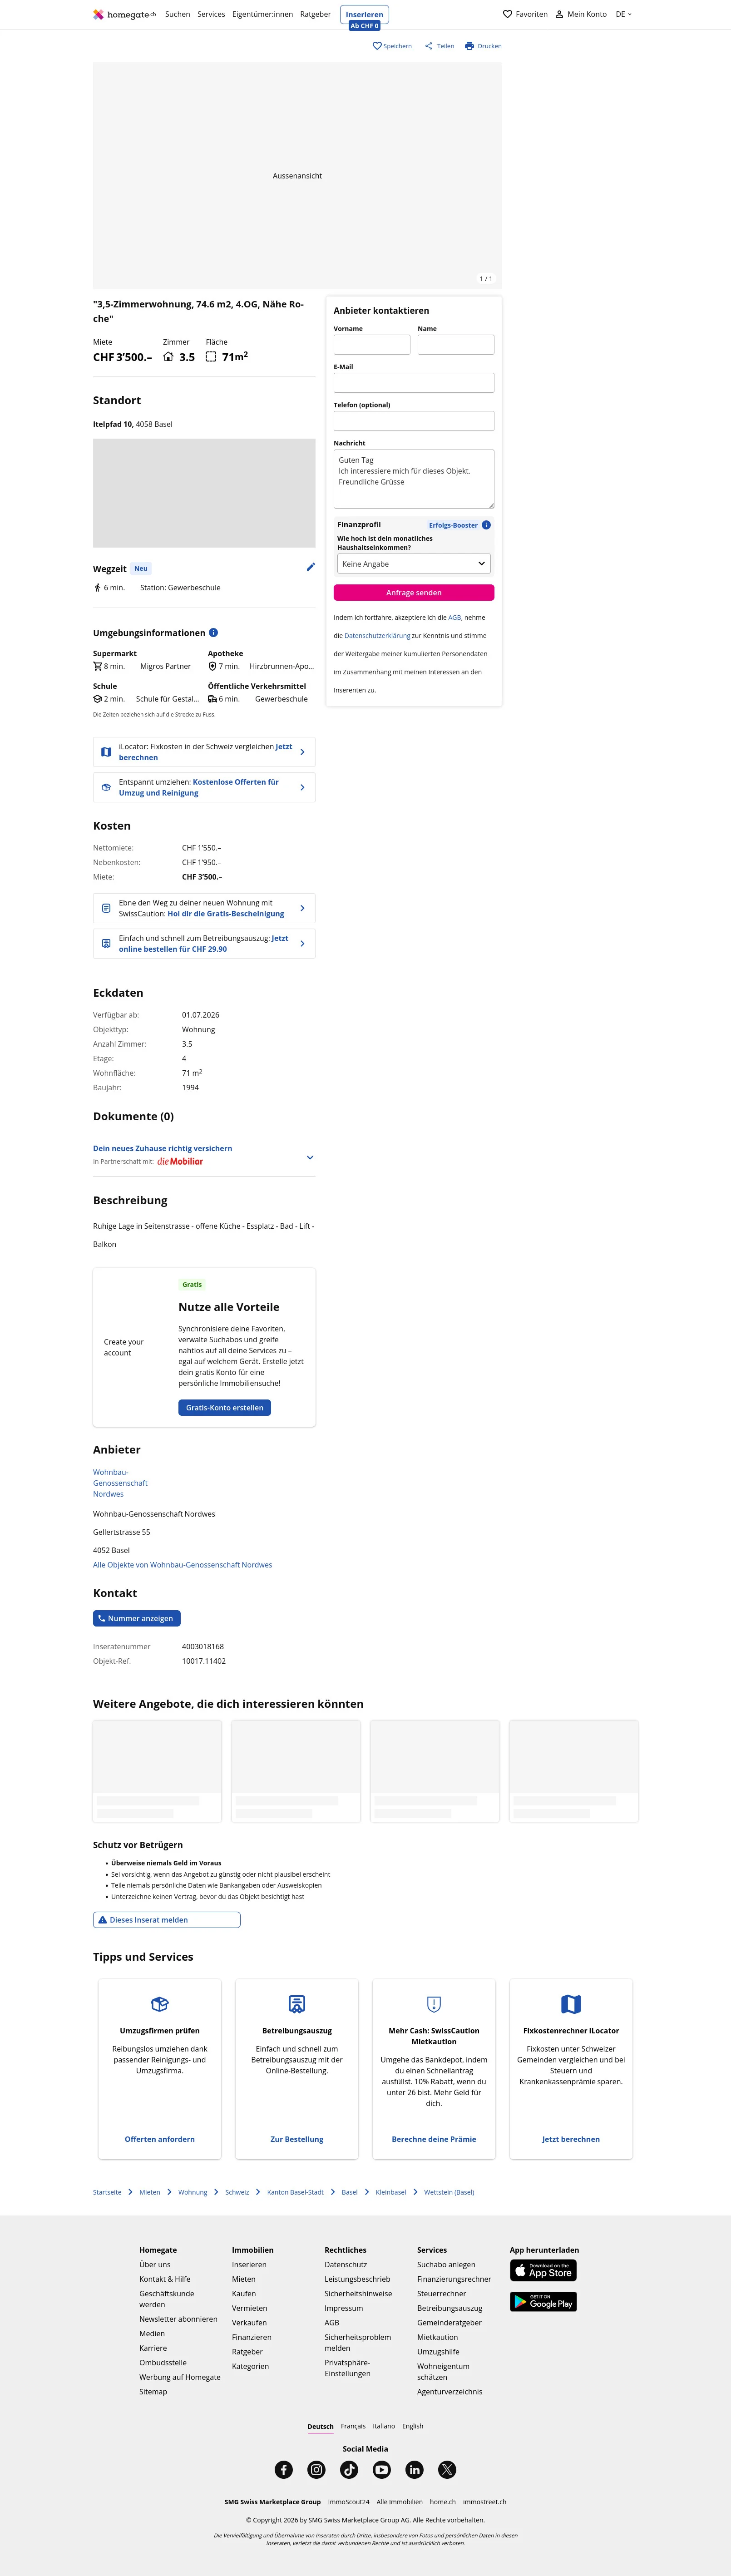Click the Anfrage senden button
This screenshot has height=2576, width=731.
tap(414, 593)
